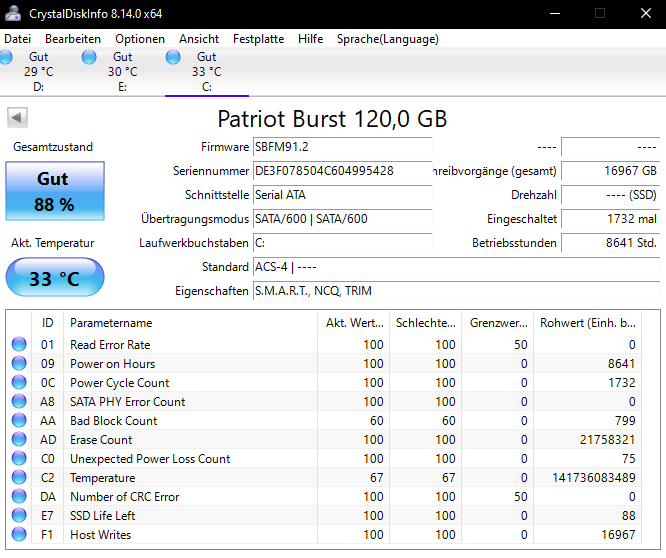This screenshot has height=558, width=666.
Task: Select the Power Cycle Count row
Action: pos(326,383)
